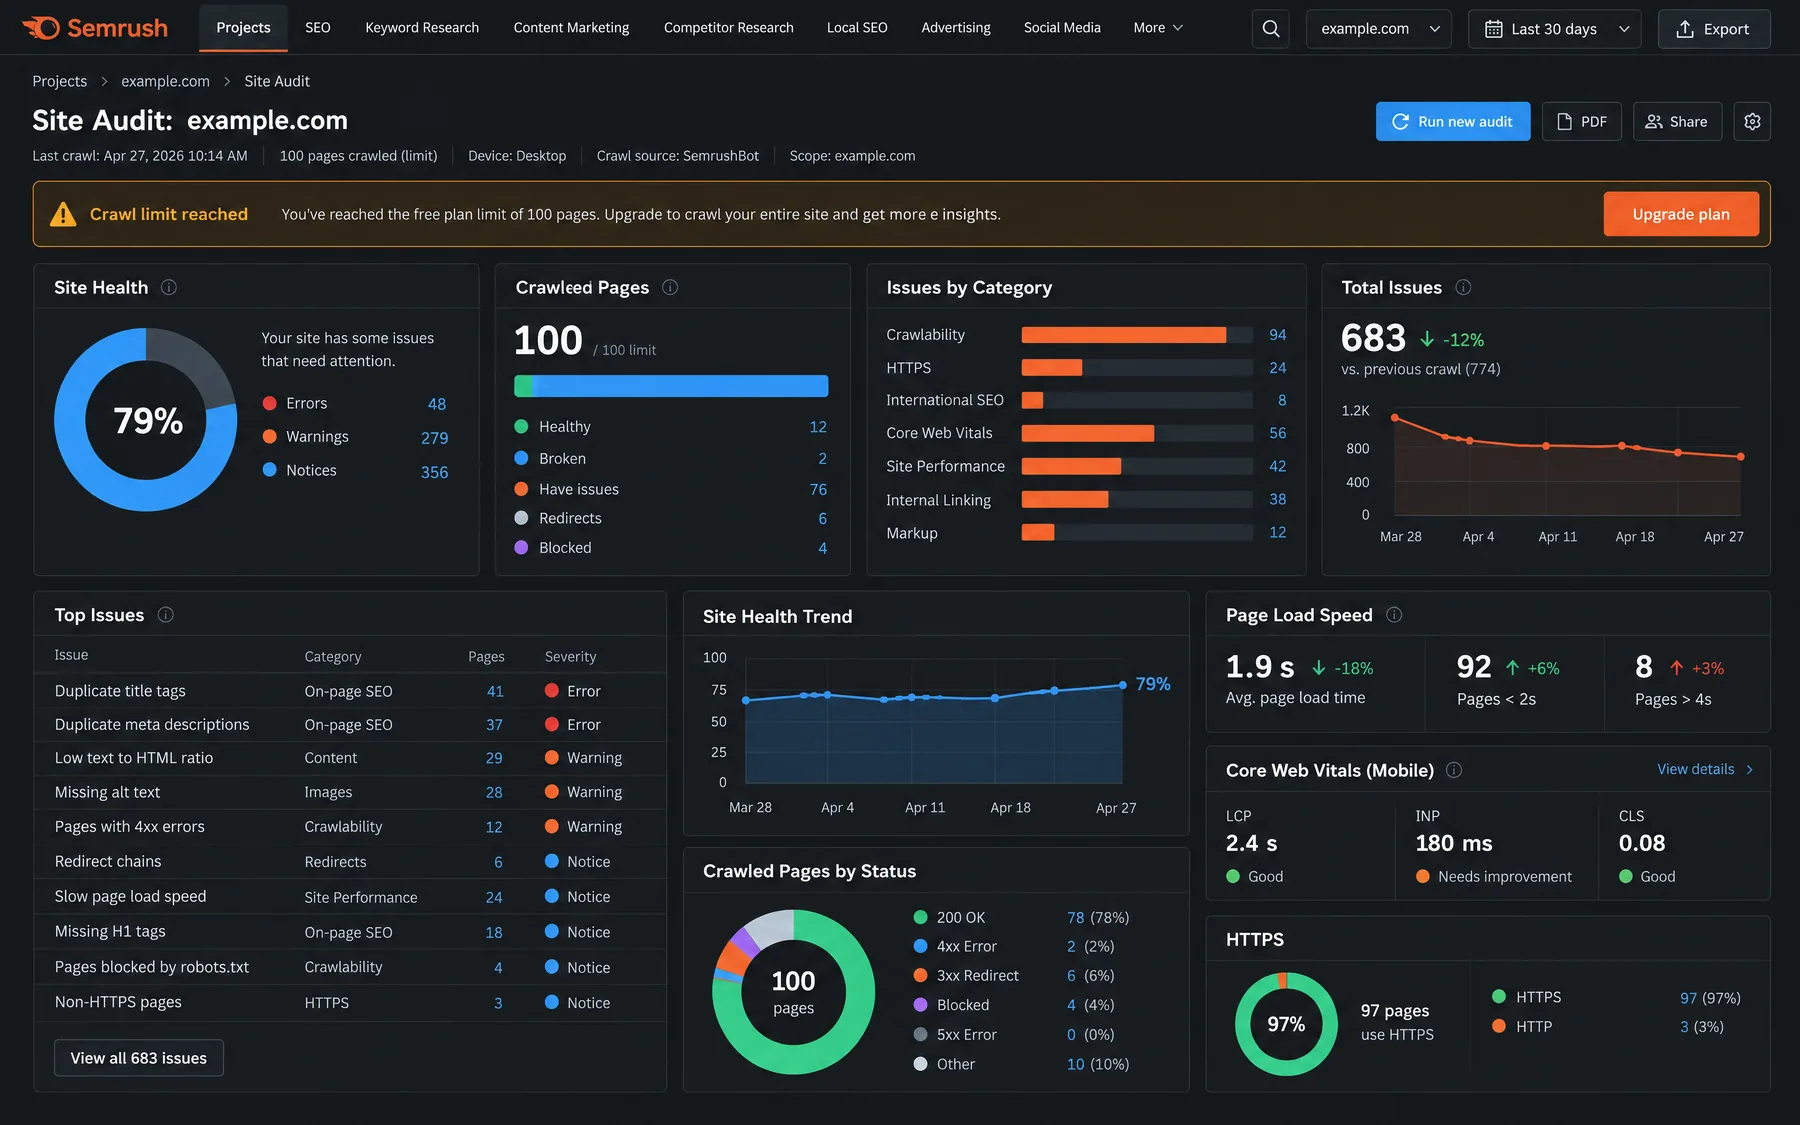Screen dimensions: 1800x1125
Task: Click Crawled Pages info icon
Action: point(670,287)
